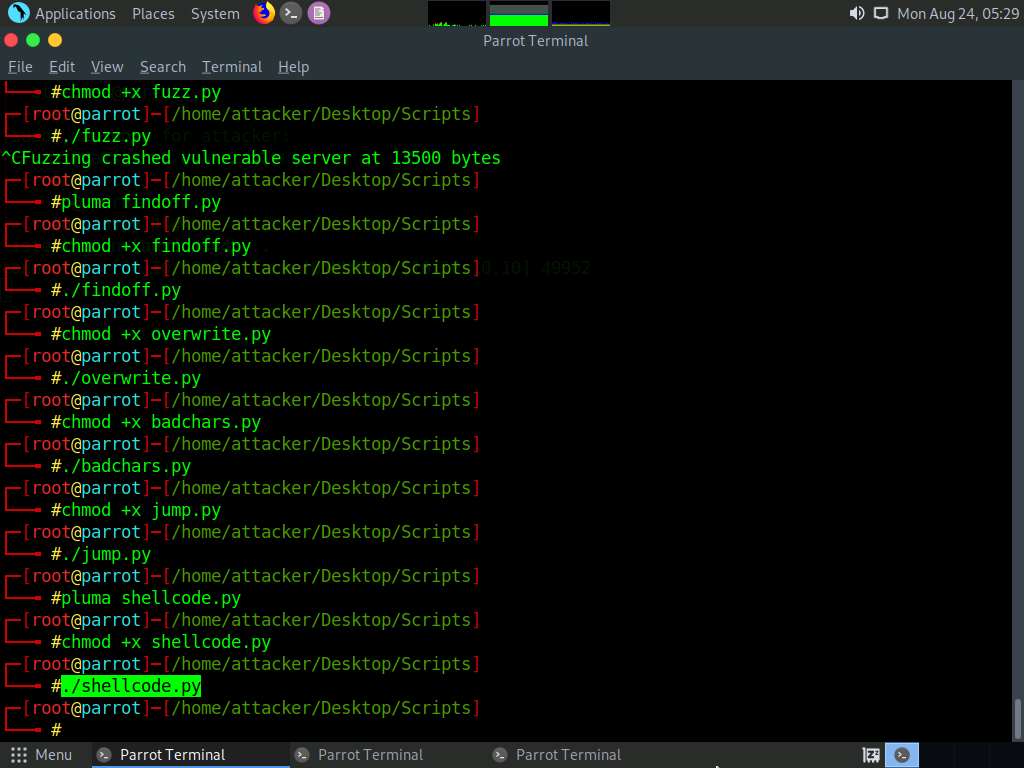The image size is (1024, 768).
Task: Switch to first Parrot Terminal taskbar entry
Action: pyautogui.click(x=189, y=755)
